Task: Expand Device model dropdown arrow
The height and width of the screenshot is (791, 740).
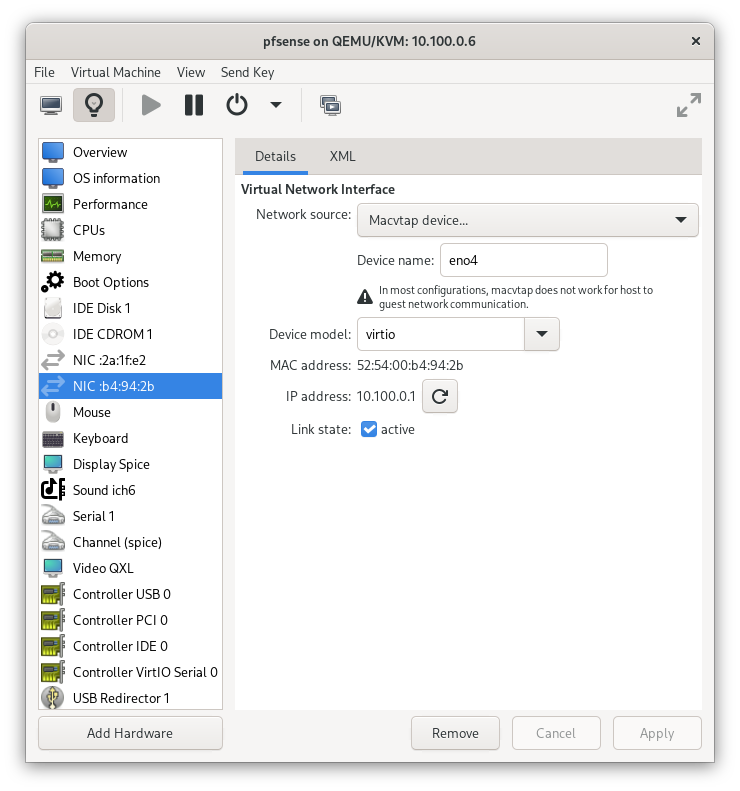Action: [x=542, y=334]
